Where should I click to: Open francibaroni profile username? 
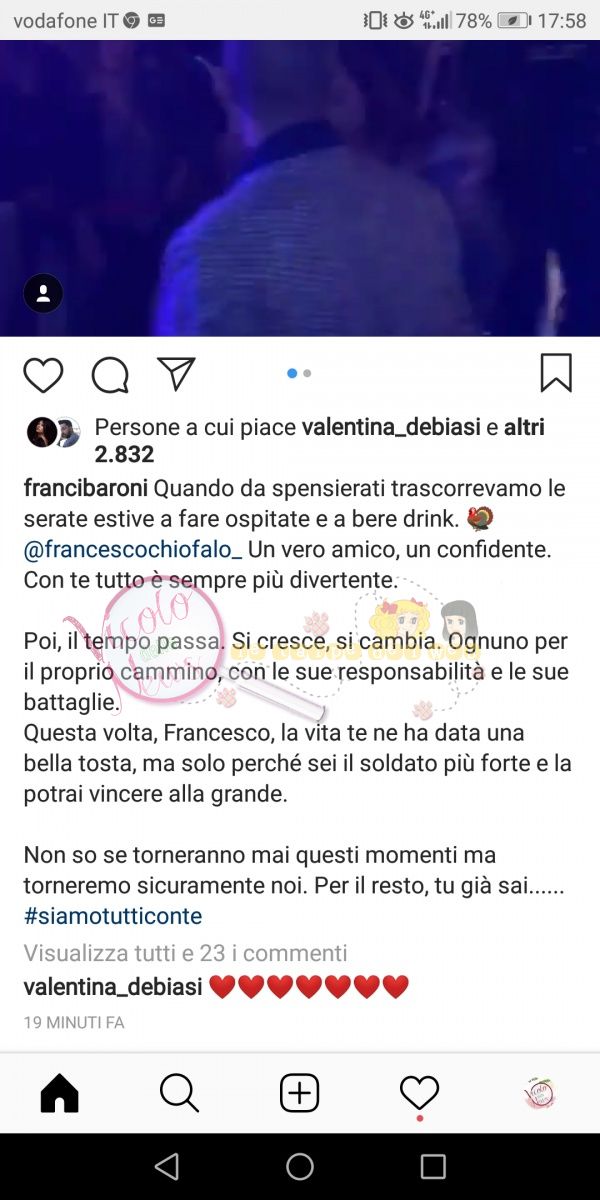point(86,490)
